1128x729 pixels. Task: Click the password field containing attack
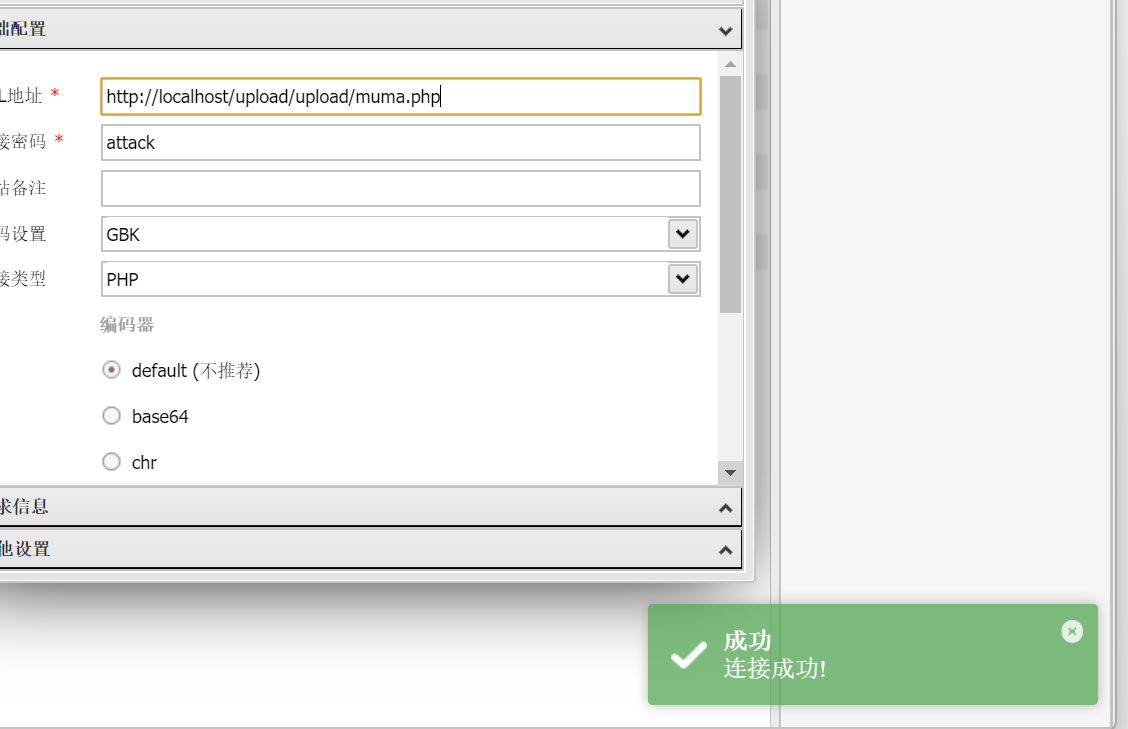(400, 143)
